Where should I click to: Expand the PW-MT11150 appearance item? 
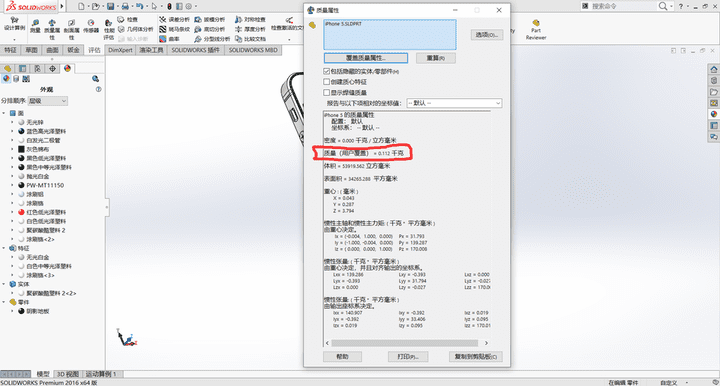pos(12,185)
